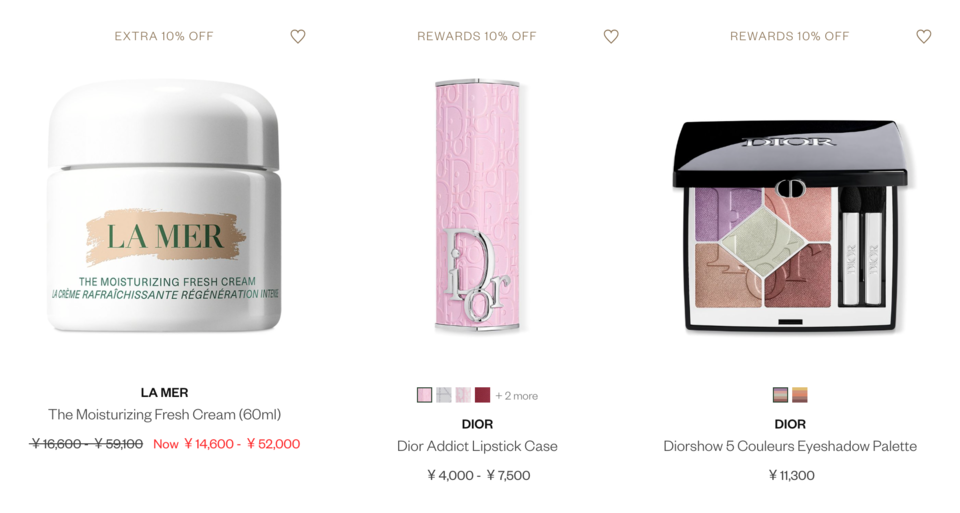Heart the Diorshow 5 Couleurs Eyeshadow Palette
The image size is (960, 513).
(924, 37)
